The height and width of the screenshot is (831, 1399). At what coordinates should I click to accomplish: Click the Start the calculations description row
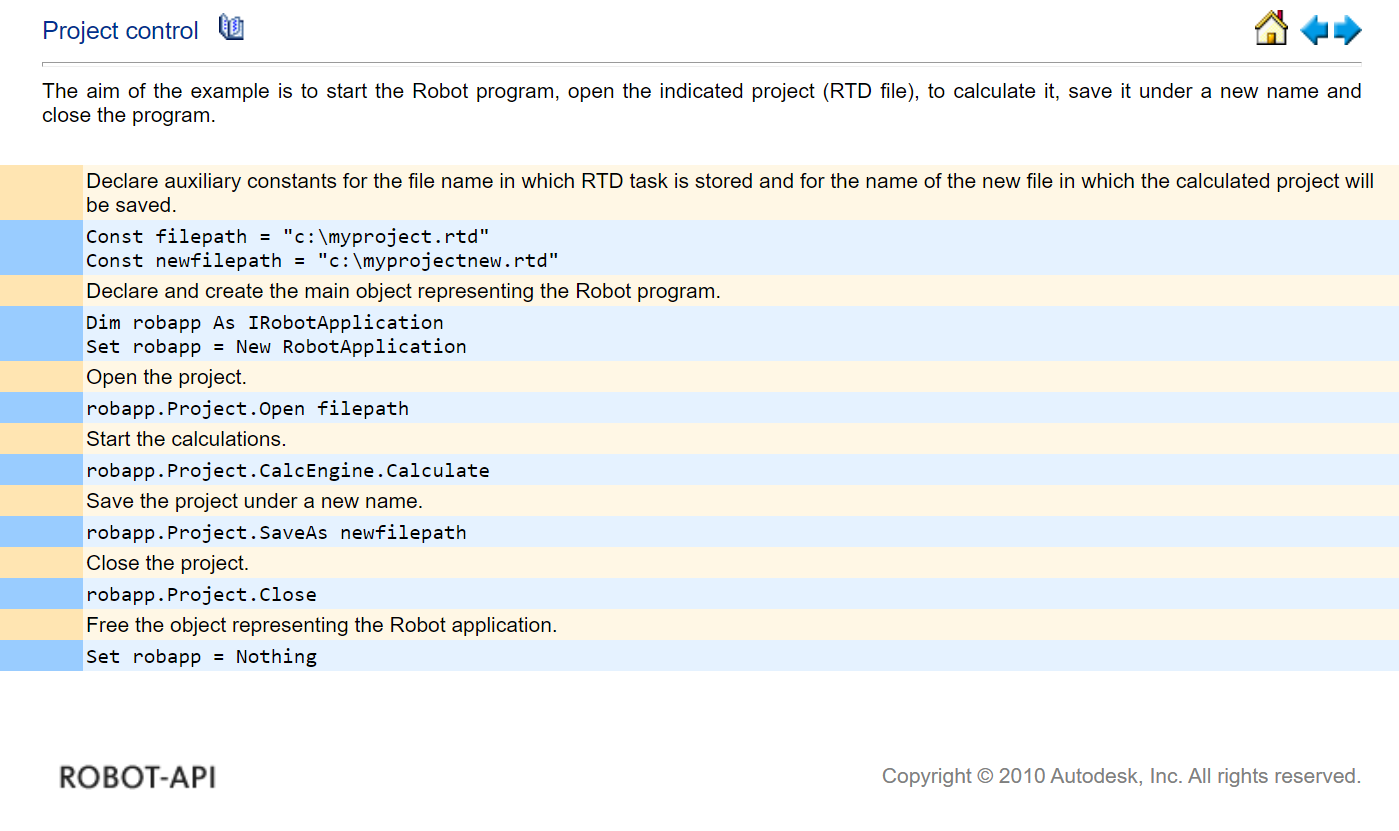185,439
